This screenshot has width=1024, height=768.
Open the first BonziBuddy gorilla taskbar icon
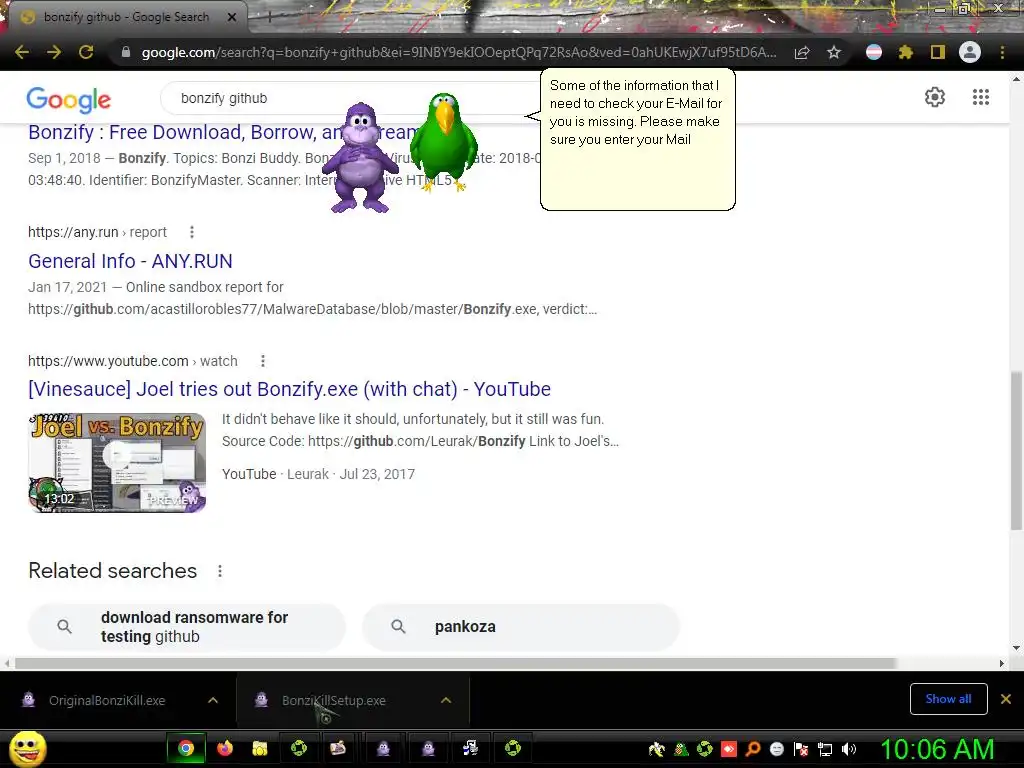[383, 748]
